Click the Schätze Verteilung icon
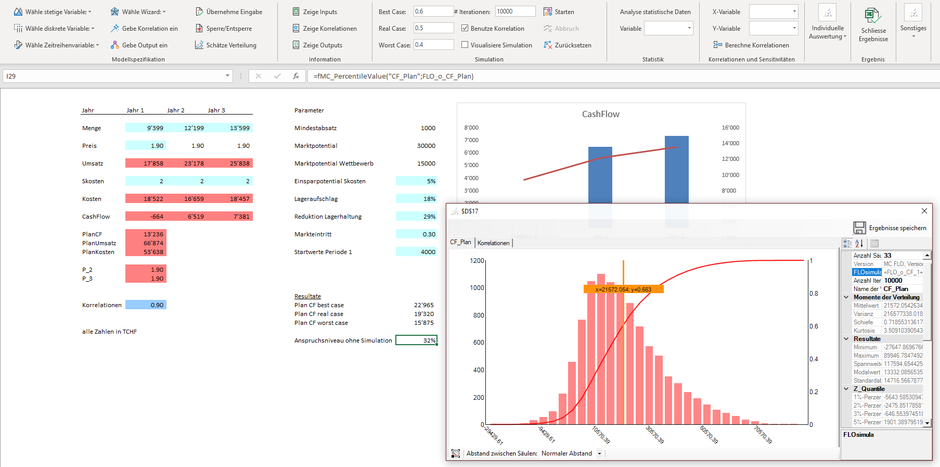Image resolution: width=940 pixels, height=467 pixels. pos(199,45)
